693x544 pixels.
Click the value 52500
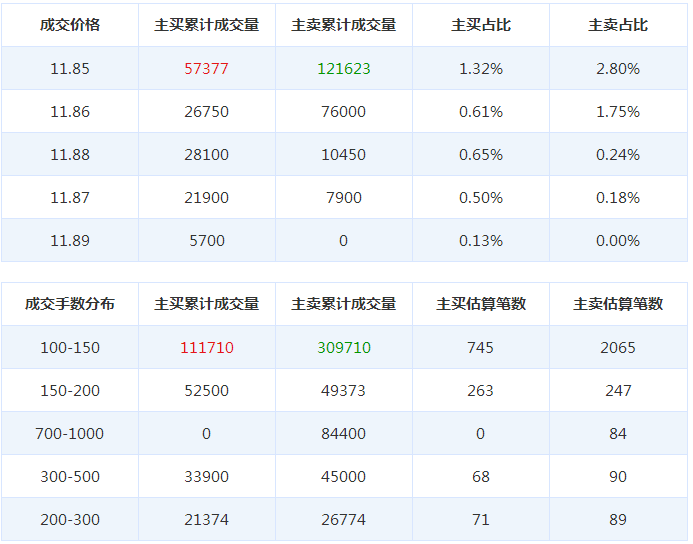(x=206, y=391)
